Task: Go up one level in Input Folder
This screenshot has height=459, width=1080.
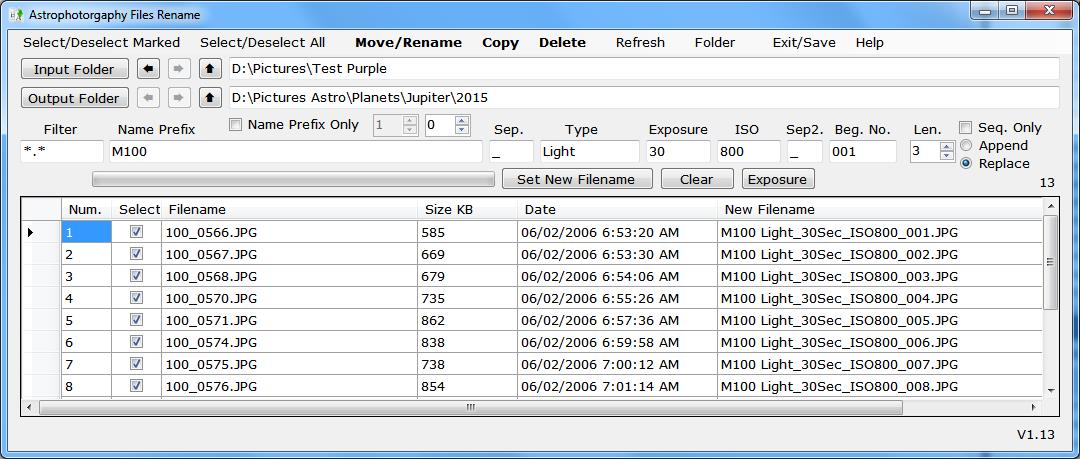Action: pos(209,69)
